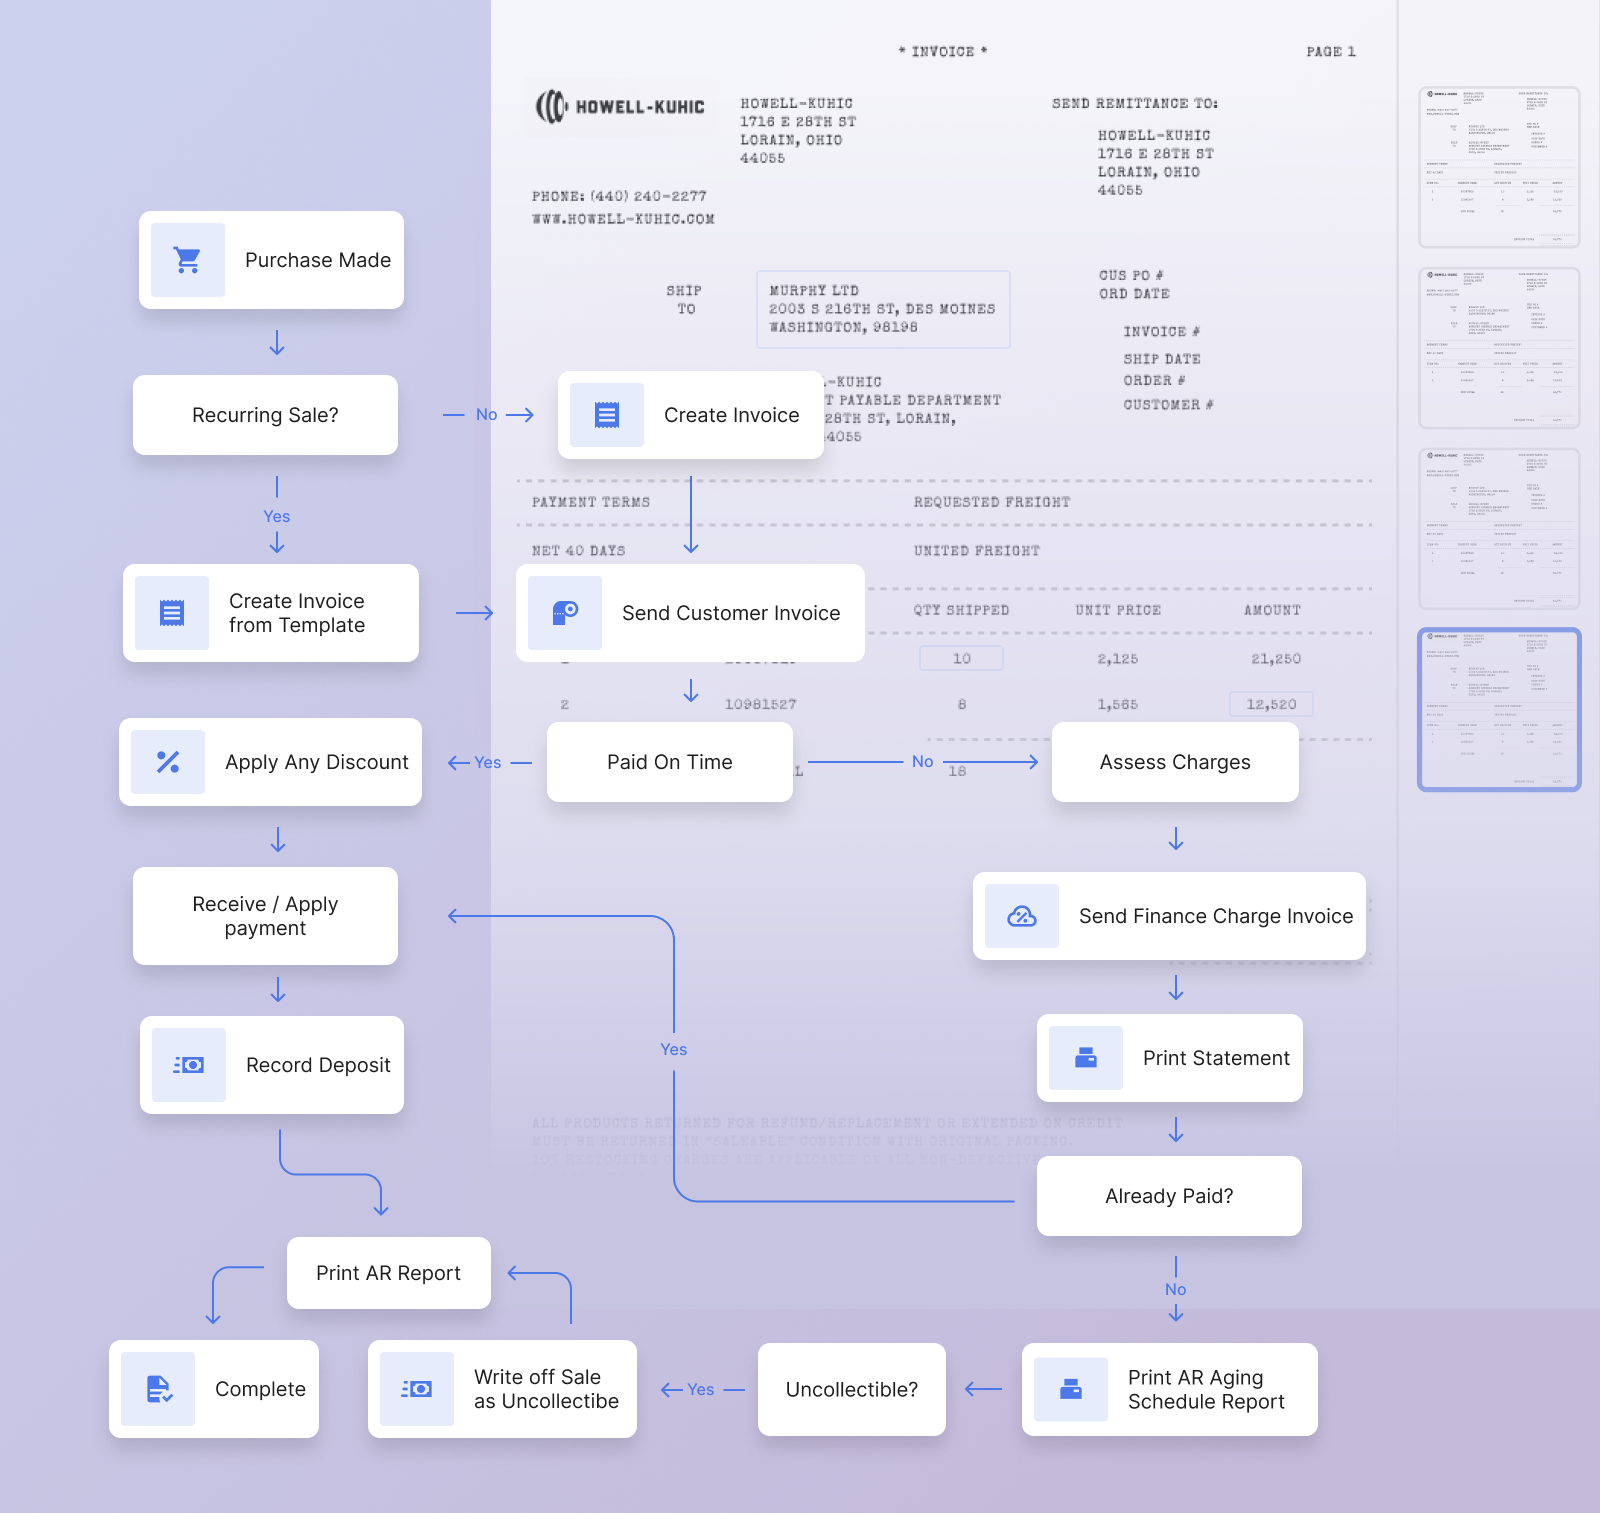Select the Recurring Sale? decision node
Screen dimensions: 1600x1513
(265, 415)
